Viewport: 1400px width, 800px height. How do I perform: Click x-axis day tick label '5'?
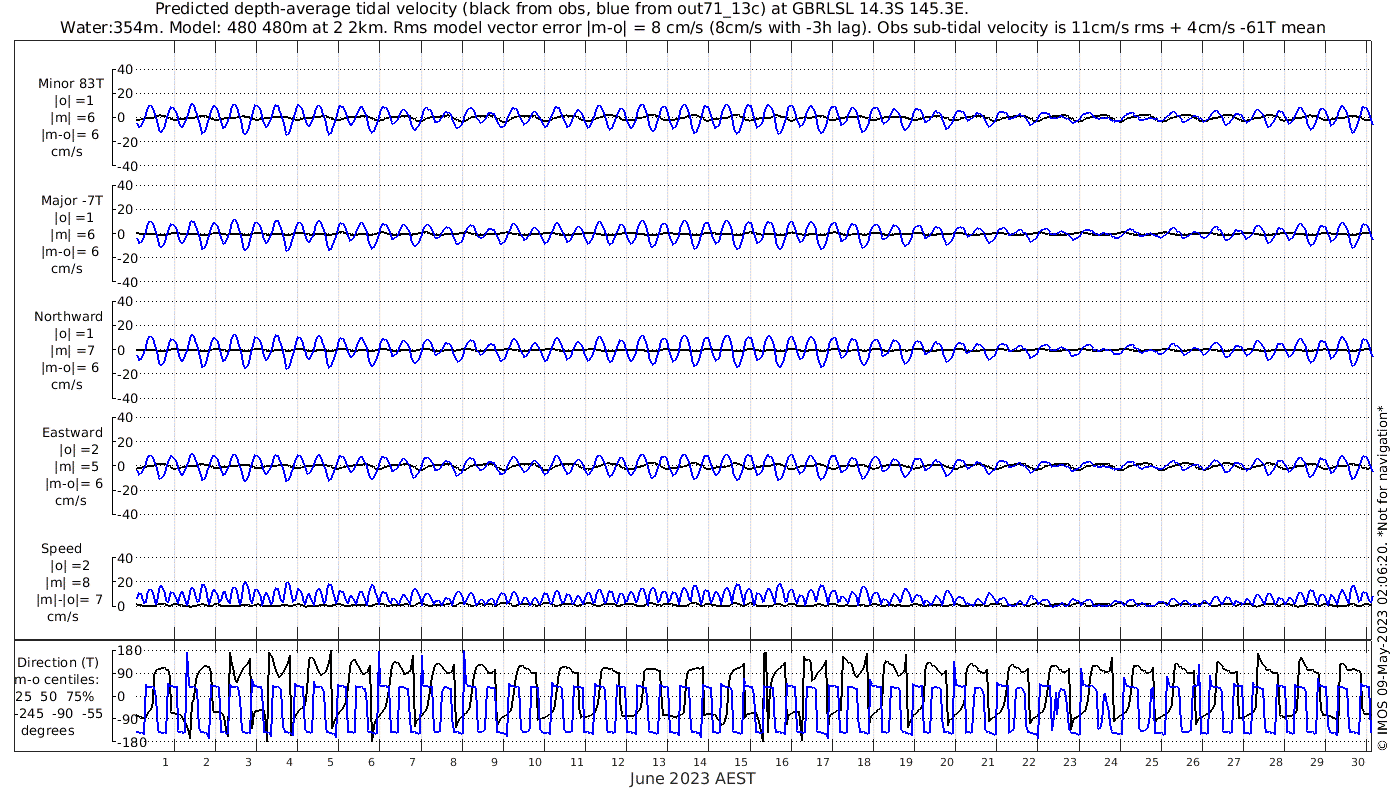point(330,761)
